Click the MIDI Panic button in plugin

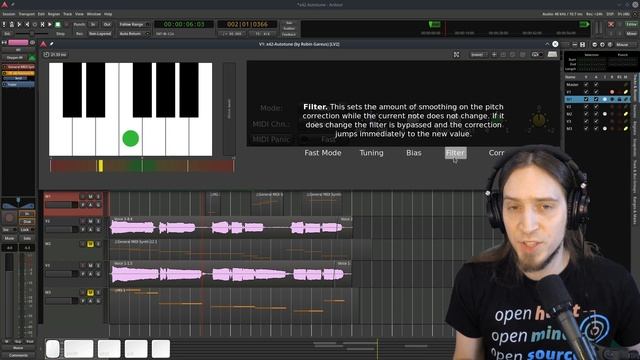[x=271, y=139]
